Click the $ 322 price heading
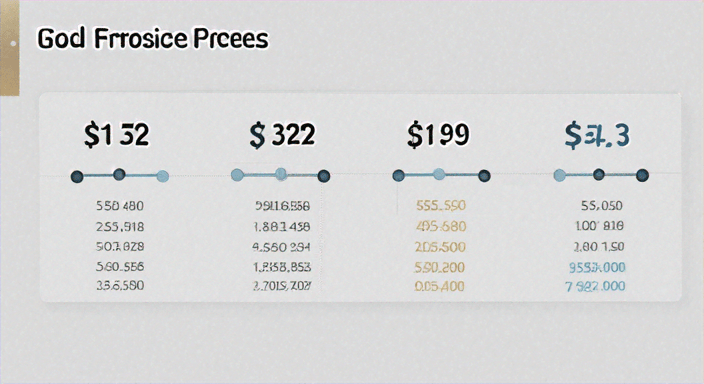Viewport: 704px width, 384px height. (x=282, y=135)
